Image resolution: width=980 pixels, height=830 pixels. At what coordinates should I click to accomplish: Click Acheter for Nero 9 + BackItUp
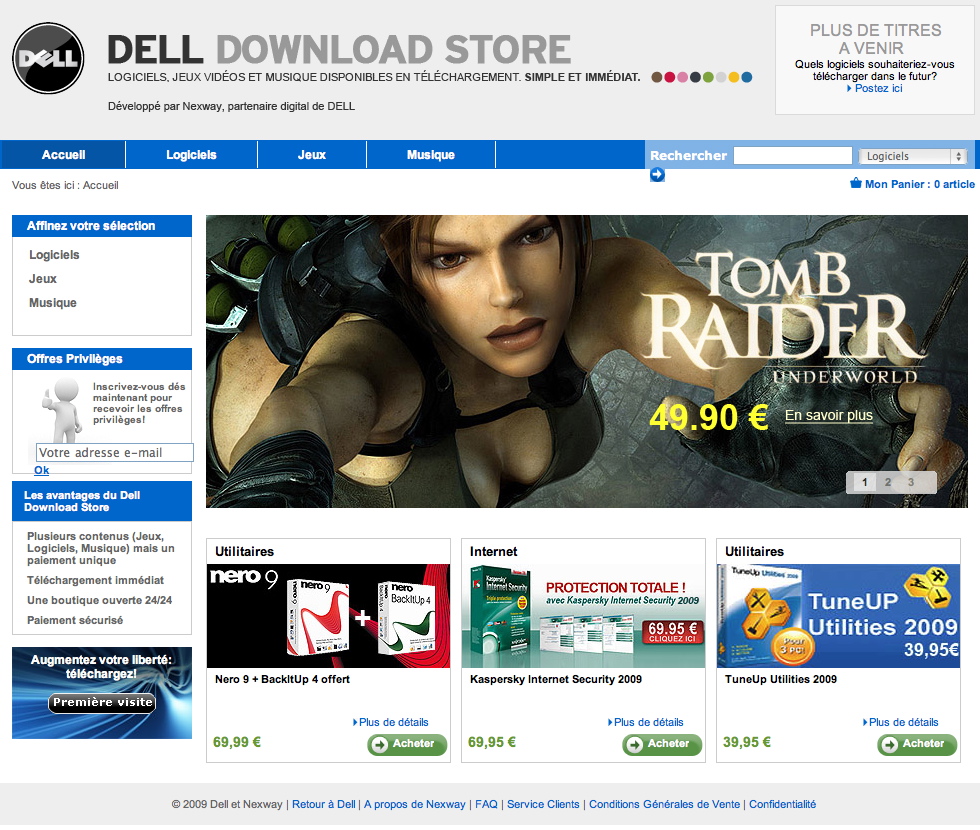pos(407,744)
